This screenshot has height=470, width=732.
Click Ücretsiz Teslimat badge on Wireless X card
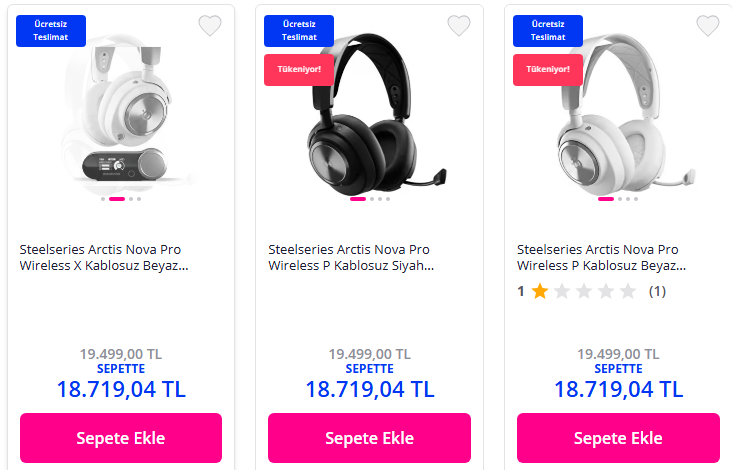coord(51,30)
